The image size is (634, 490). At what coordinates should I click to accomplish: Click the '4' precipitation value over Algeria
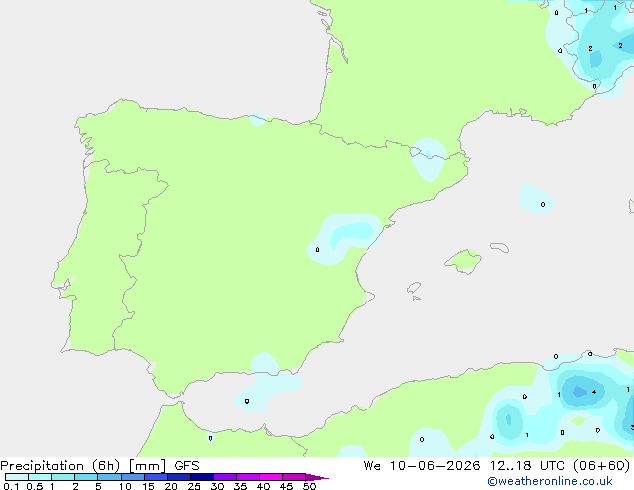[x=594, y=392]
